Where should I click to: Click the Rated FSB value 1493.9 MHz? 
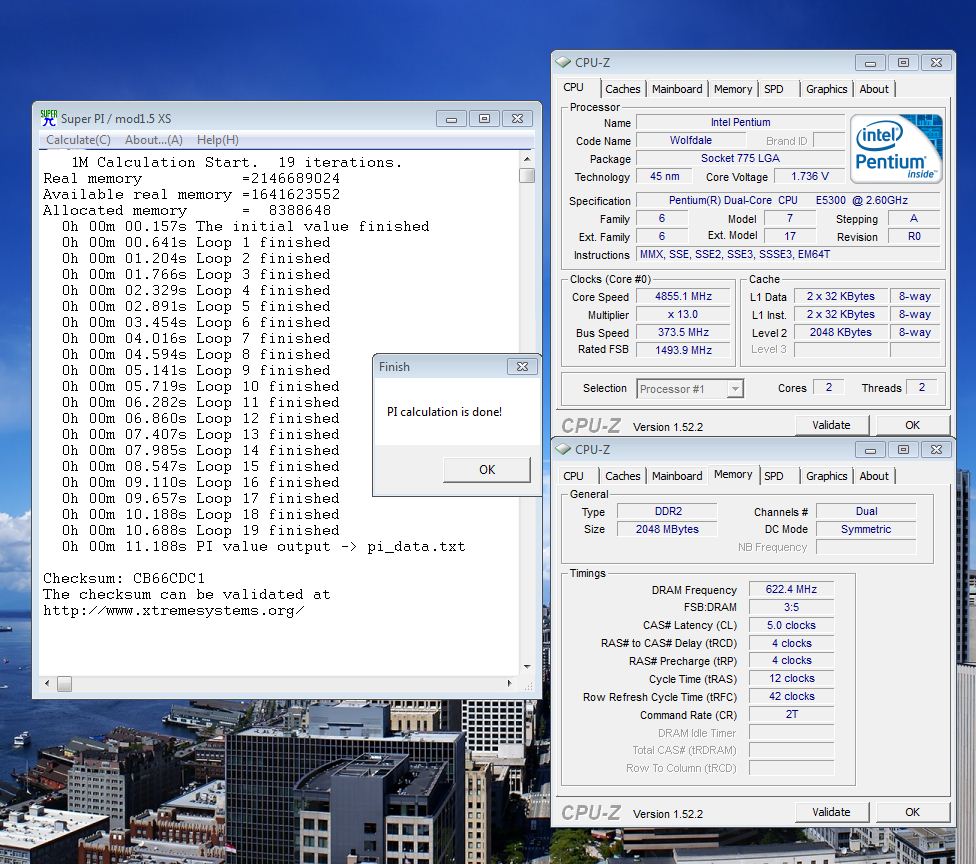[x=683, y=350]
